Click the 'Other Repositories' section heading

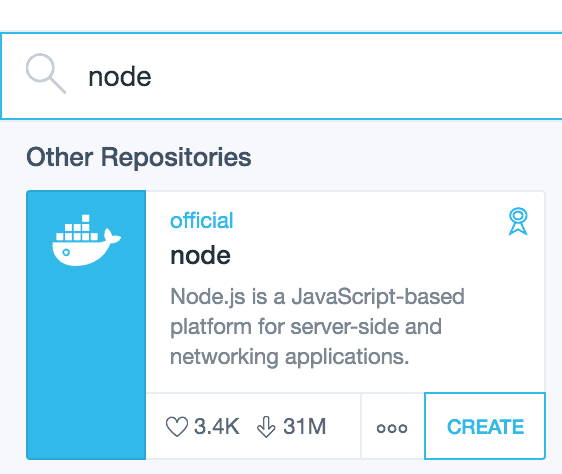point(139,157)
